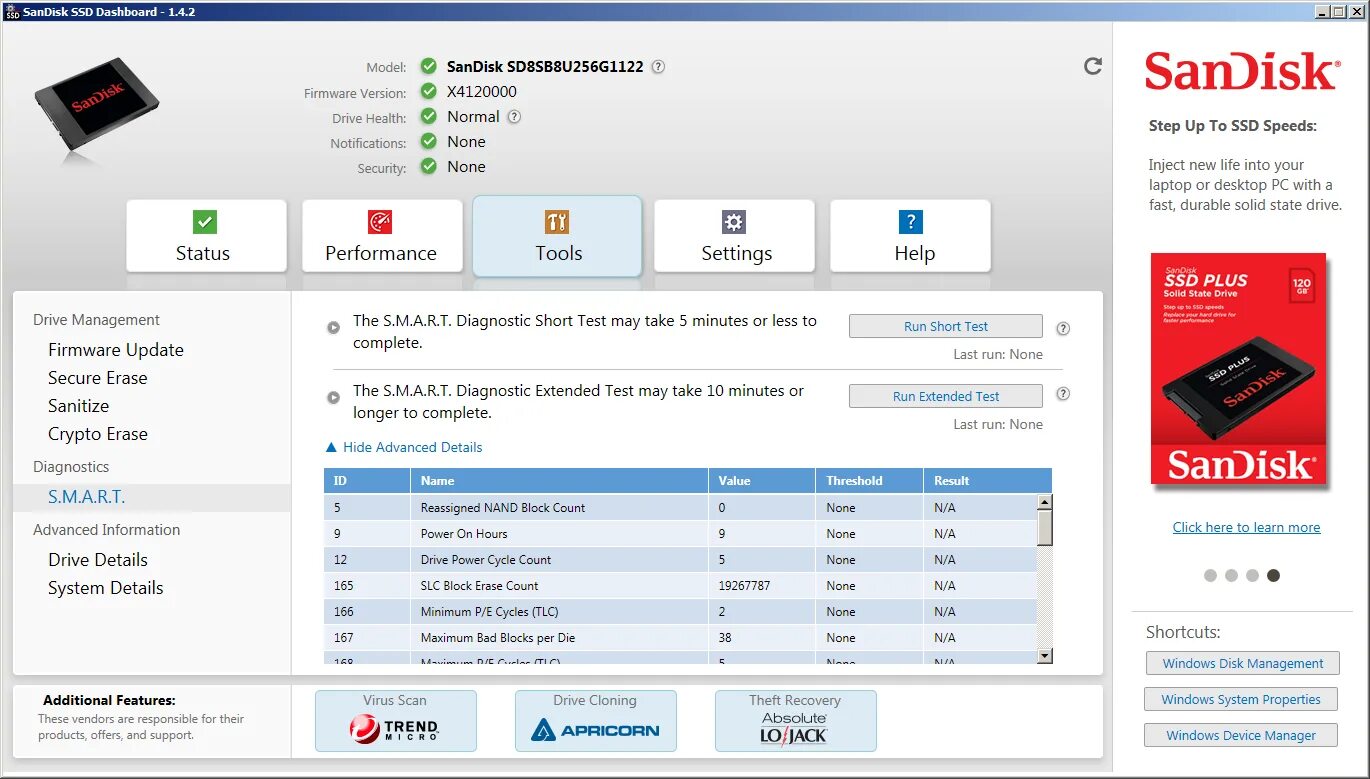Select Secure Erase in the sidebar

tap(98, 378)
